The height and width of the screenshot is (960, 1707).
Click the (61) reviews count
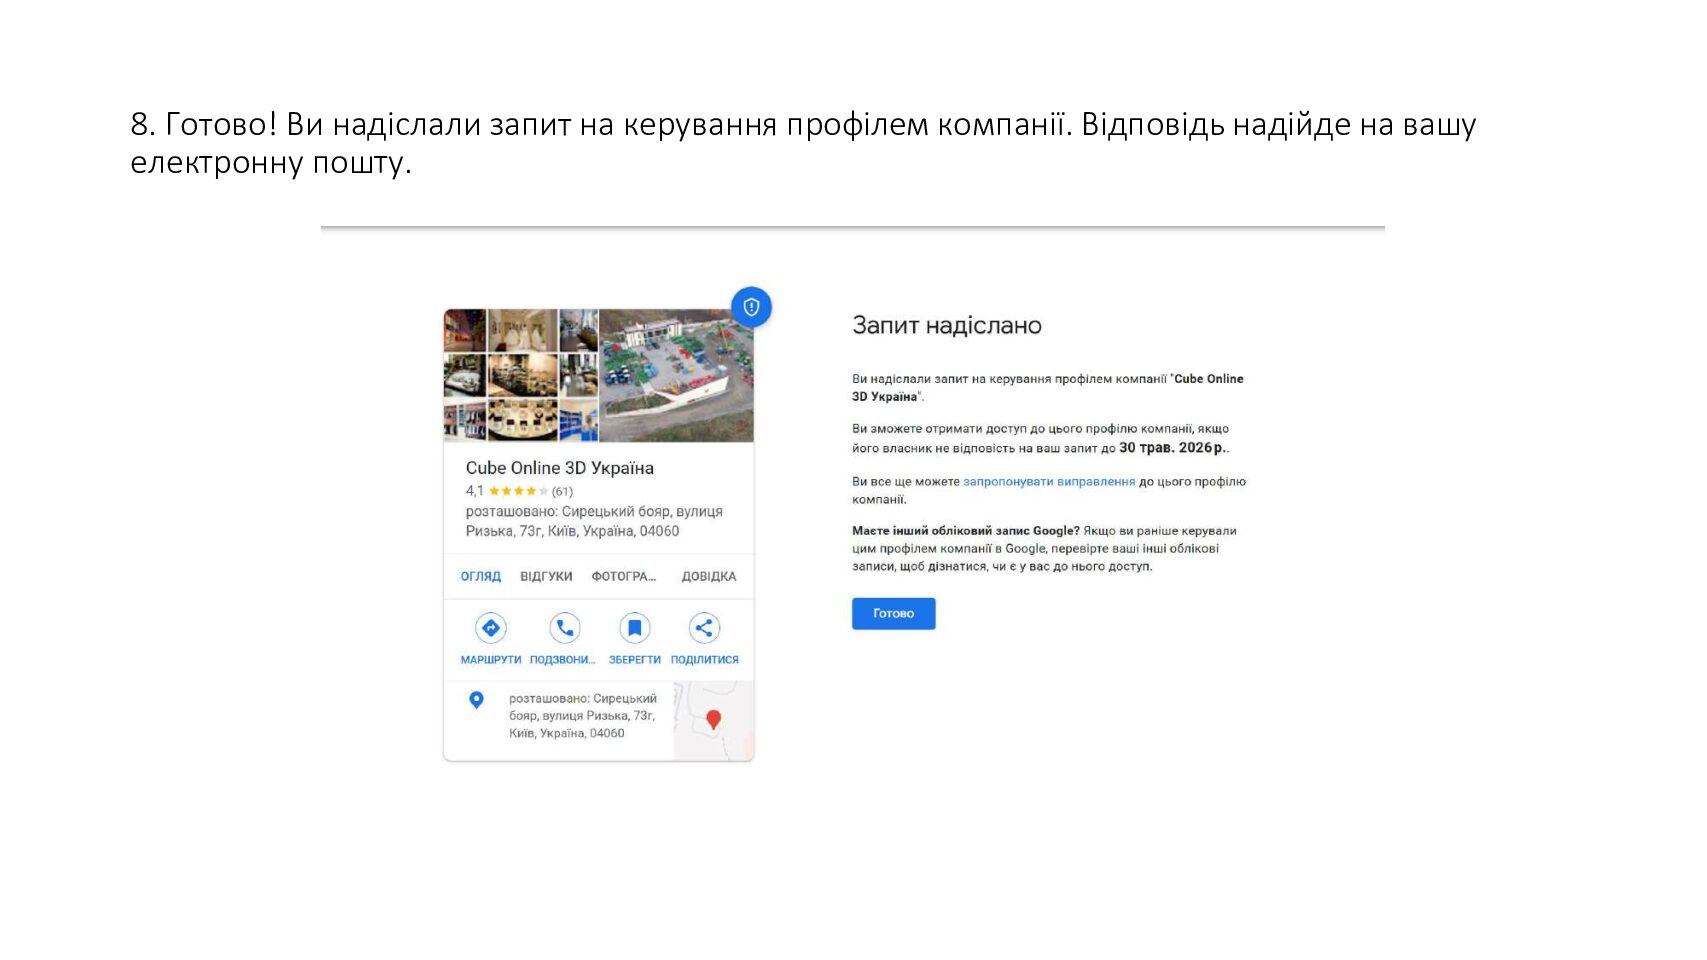tap(562, 491)
